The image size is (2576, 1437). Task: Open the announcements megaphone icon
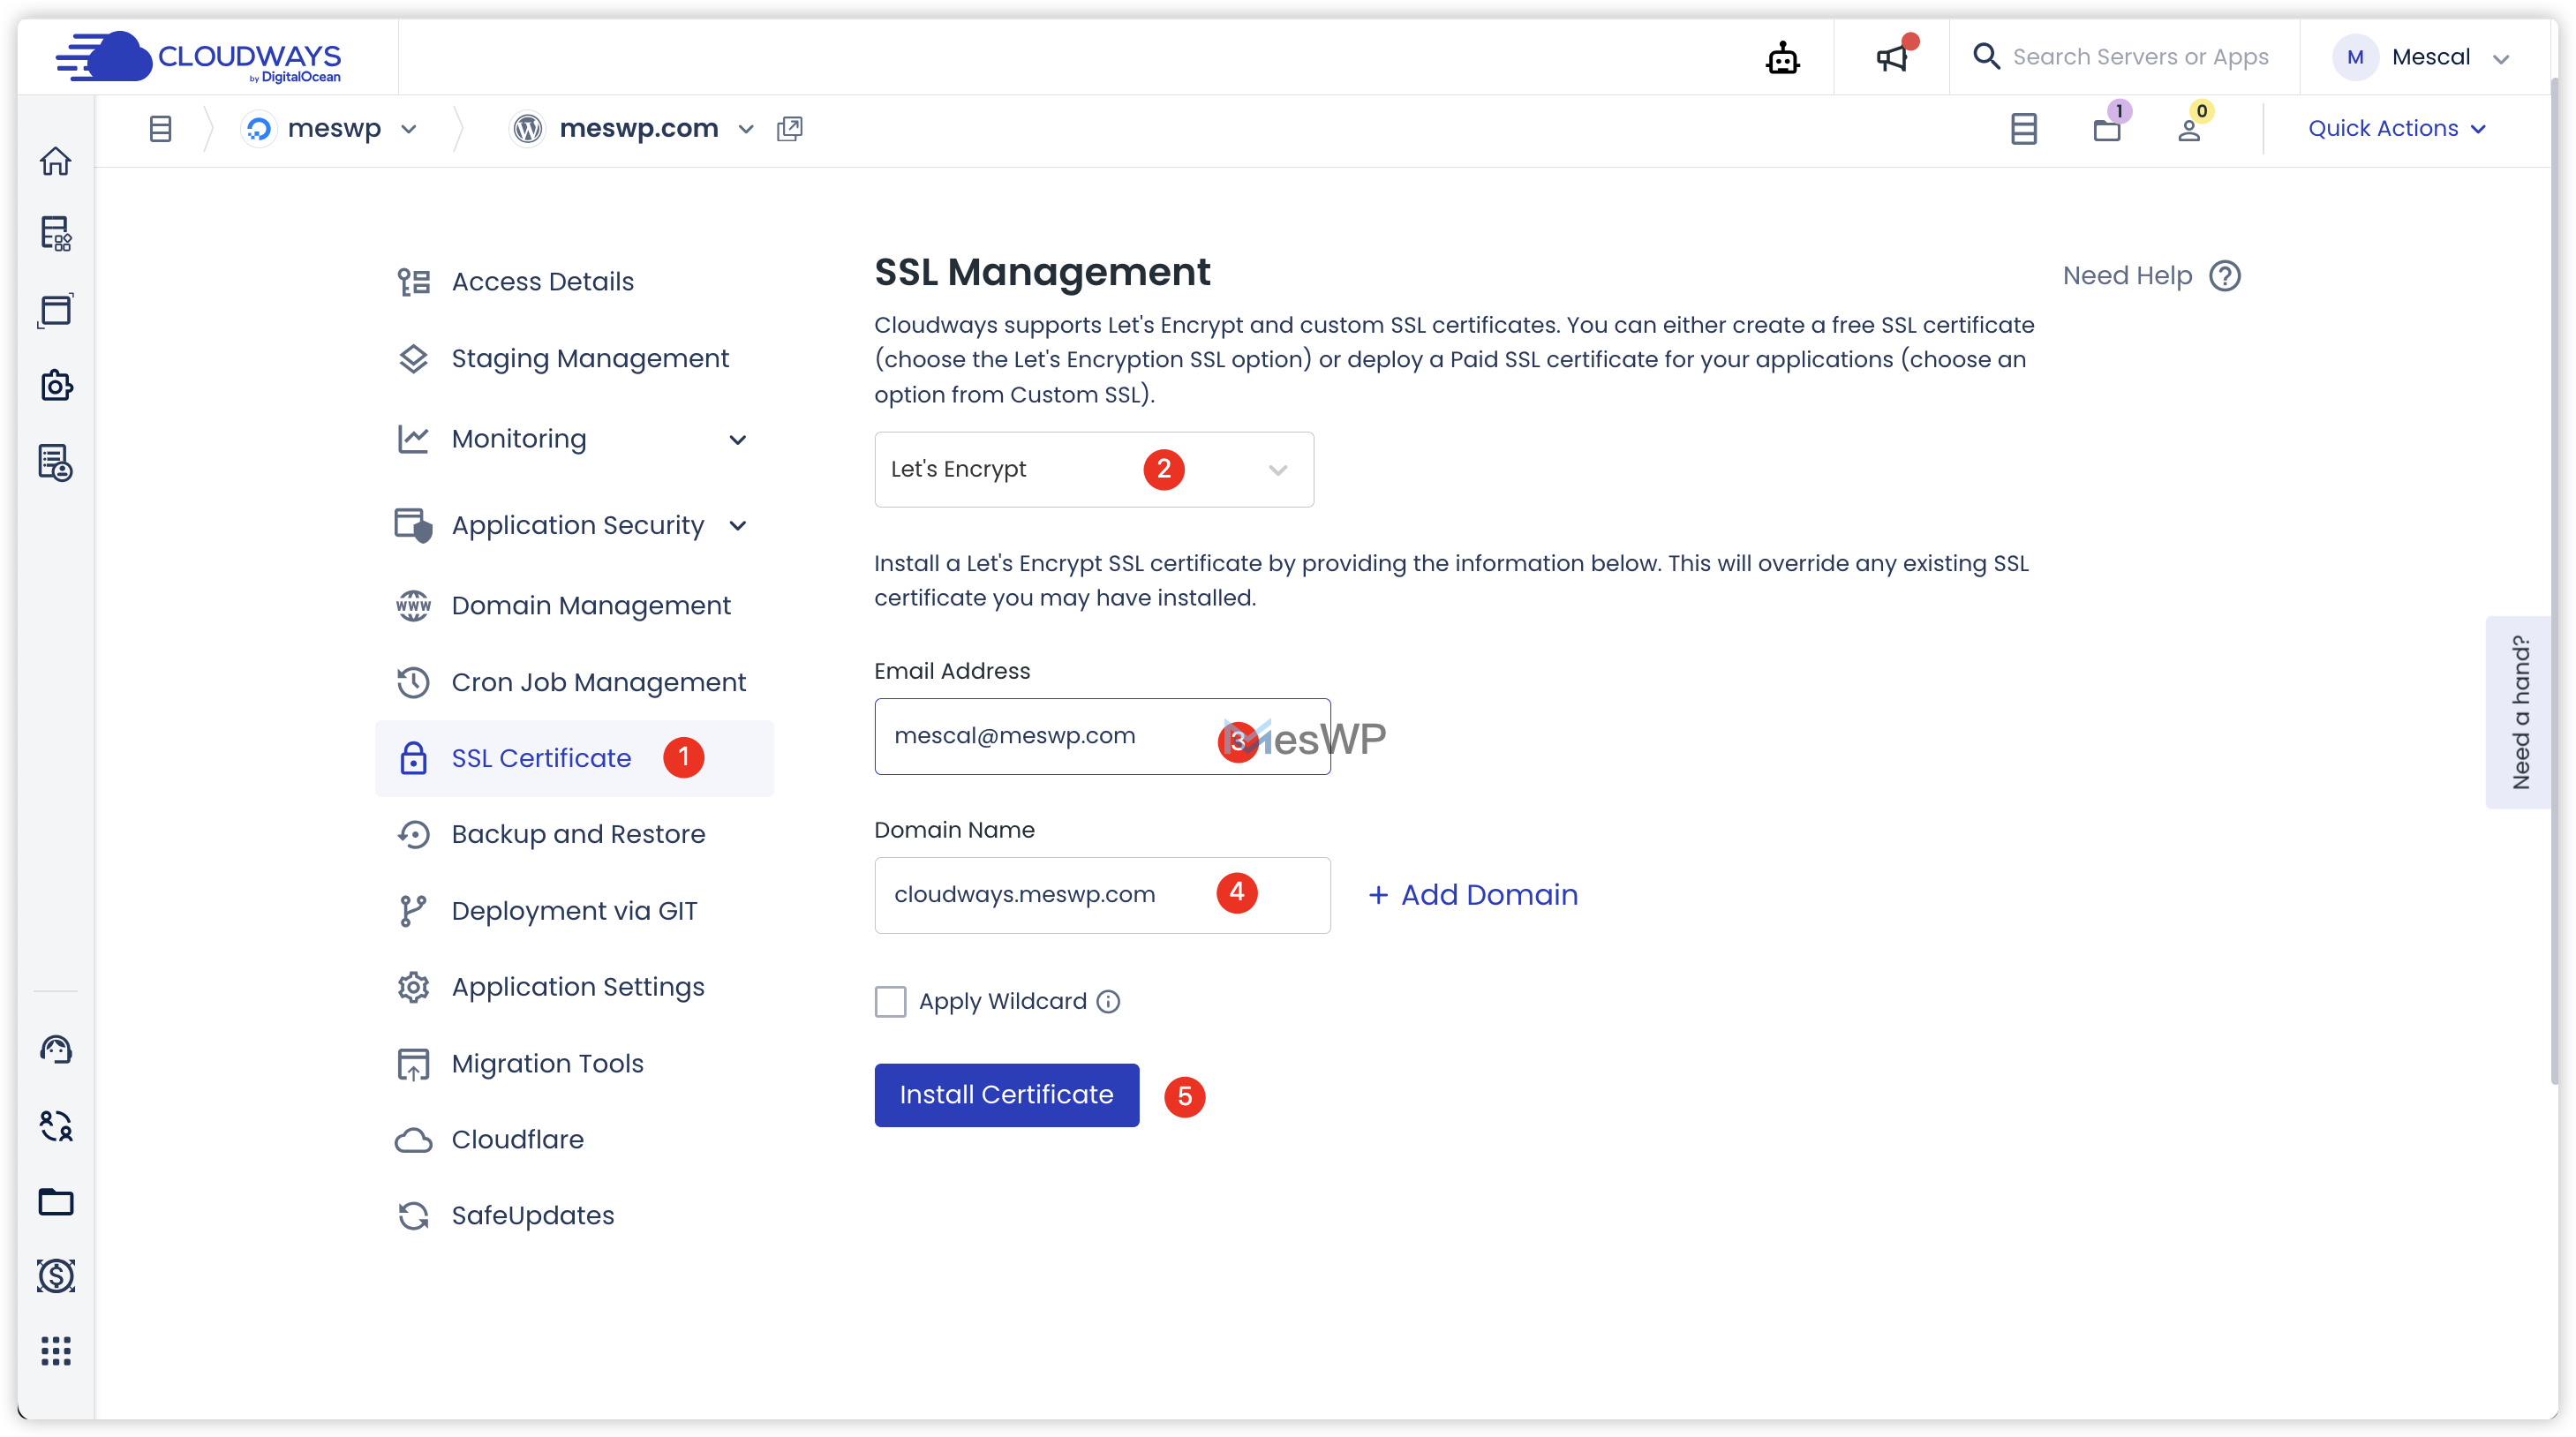[x=1892, y=57]
